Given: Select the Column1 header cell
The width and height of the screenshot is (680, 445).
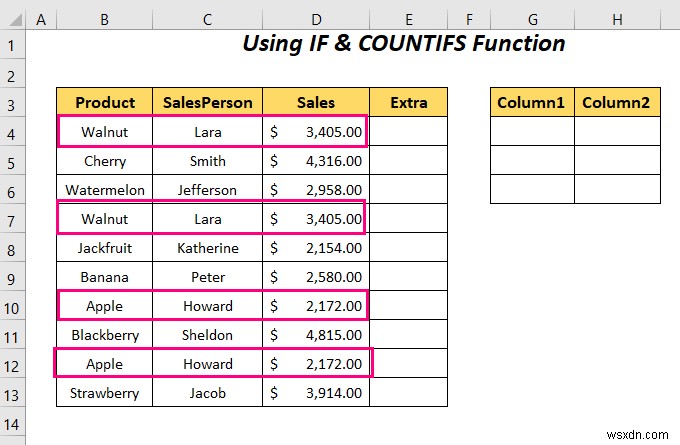Looking at the screenshot, I should [532, 102].
